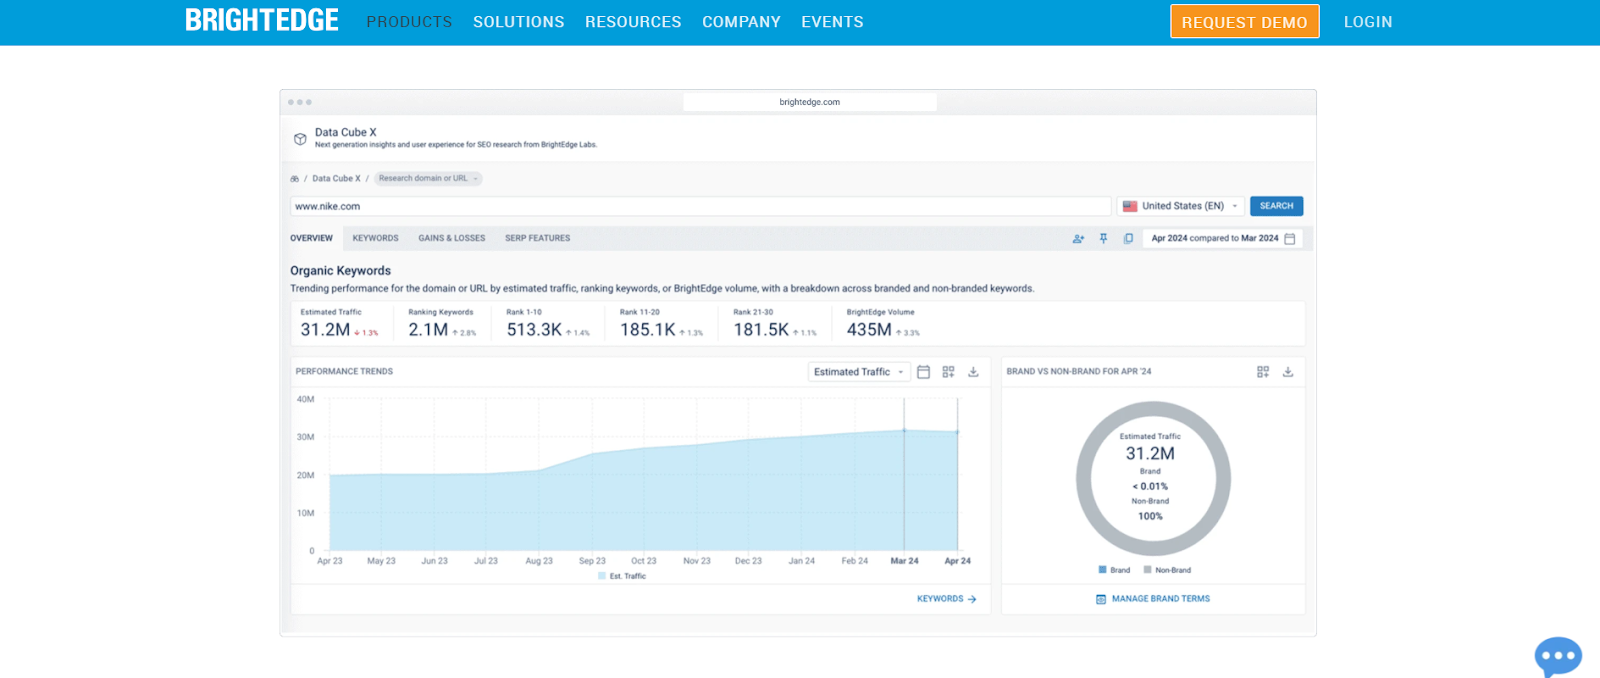Click the www.nike.com domain input field
Viewport: 1600px width, 678px height.
pyautogui.click(x=700, y=206)
